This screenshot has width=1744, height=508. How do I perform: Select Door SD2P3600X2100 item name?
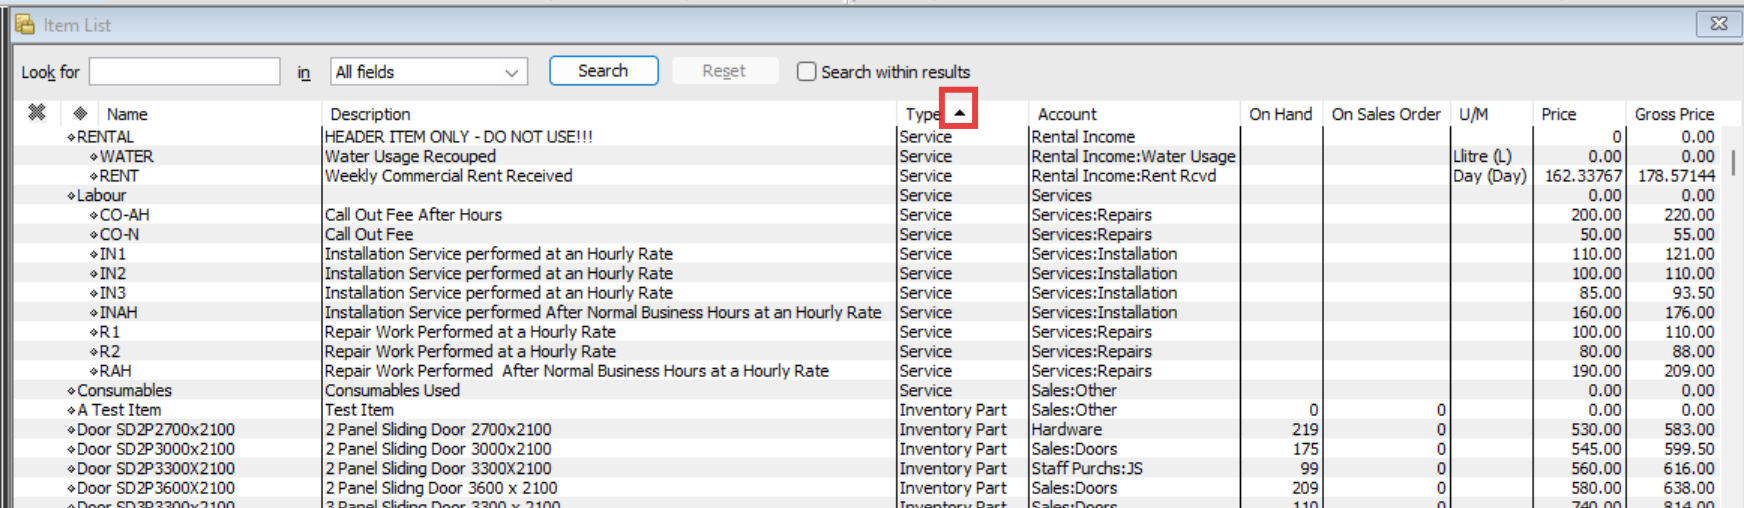click(156, 488)
